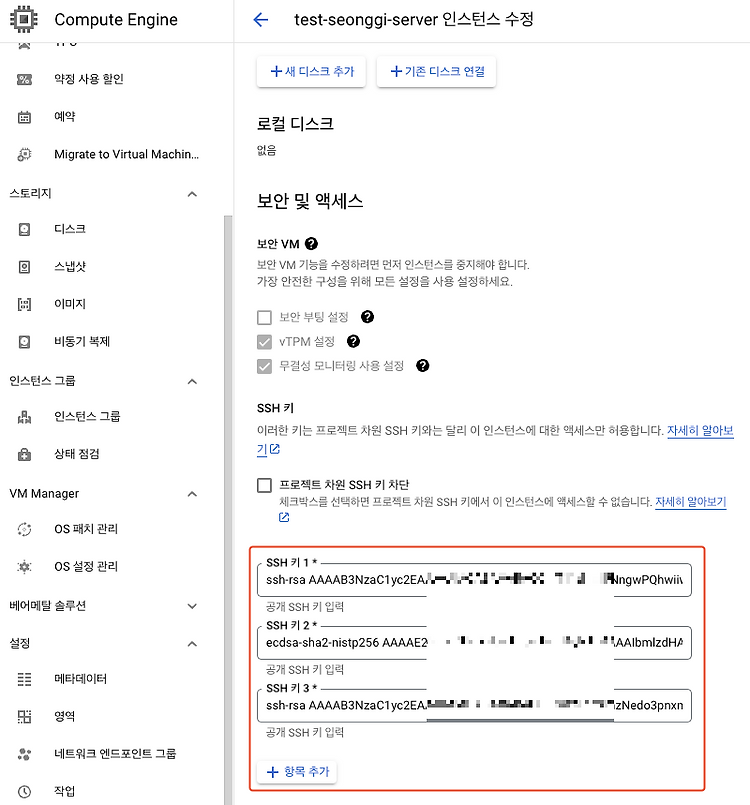
Task: Click help icon beside 무결성 모니터링 사용 설정
Action: pos(422,366)
